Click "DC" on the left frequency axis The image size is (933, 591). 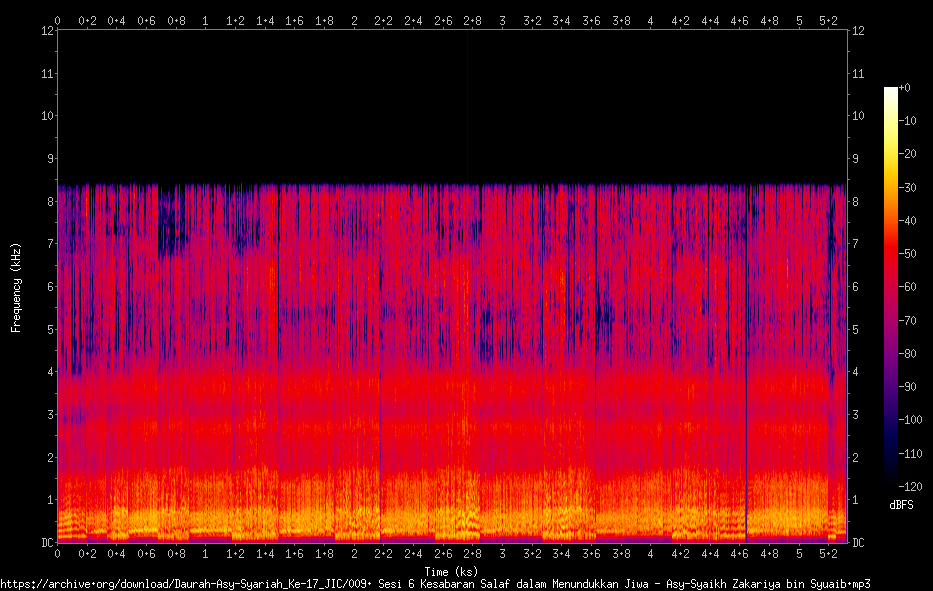pos(47,542)
